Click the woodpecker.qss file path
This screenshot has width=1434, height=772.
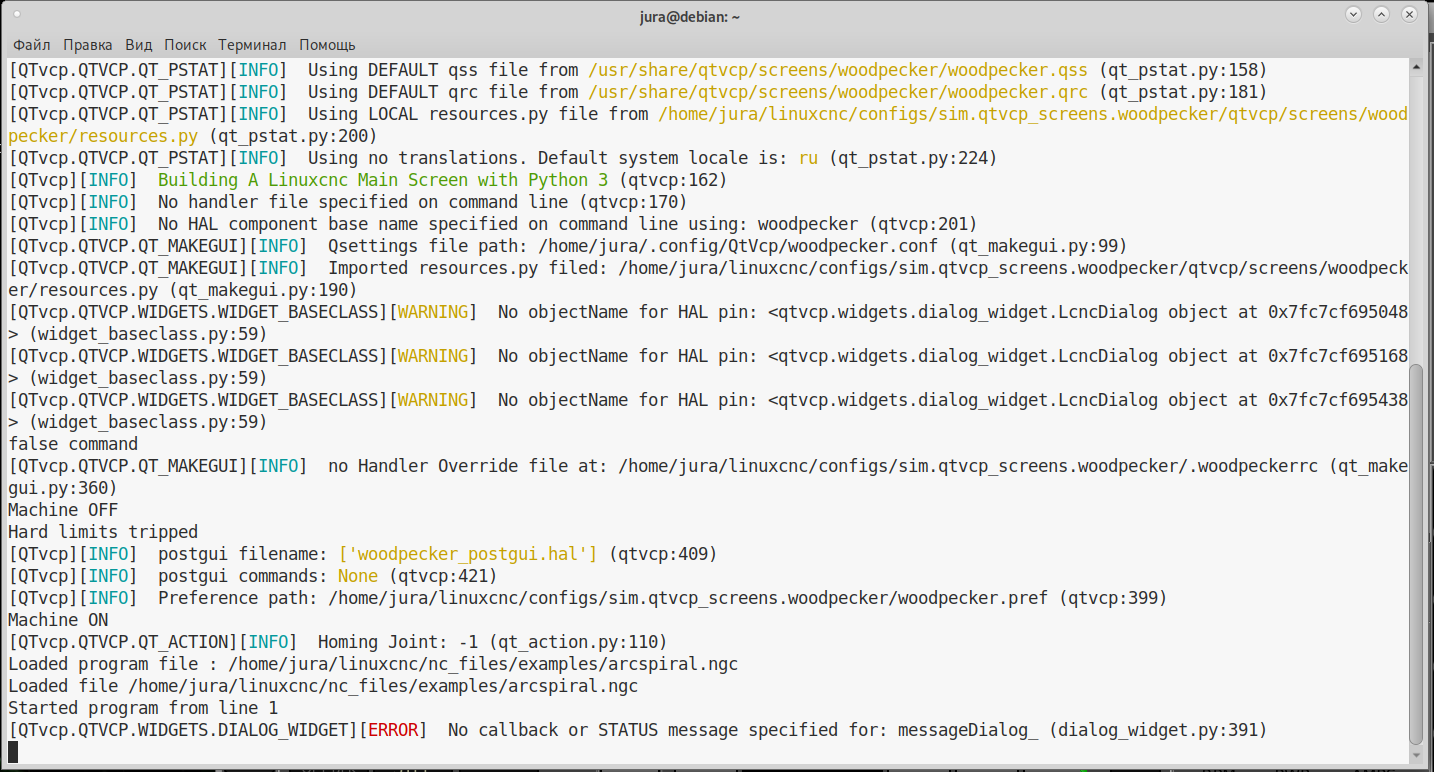838,70
